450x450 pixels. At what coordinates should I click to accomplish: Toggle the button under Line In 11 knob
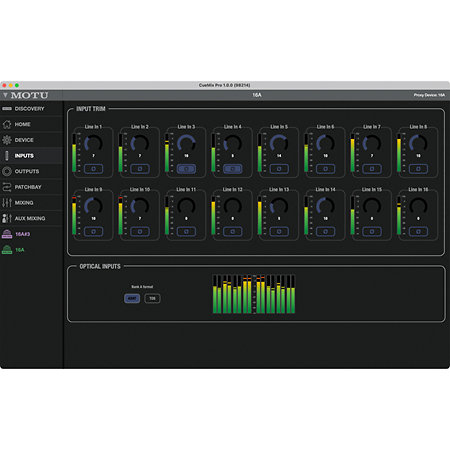[186, 231]
